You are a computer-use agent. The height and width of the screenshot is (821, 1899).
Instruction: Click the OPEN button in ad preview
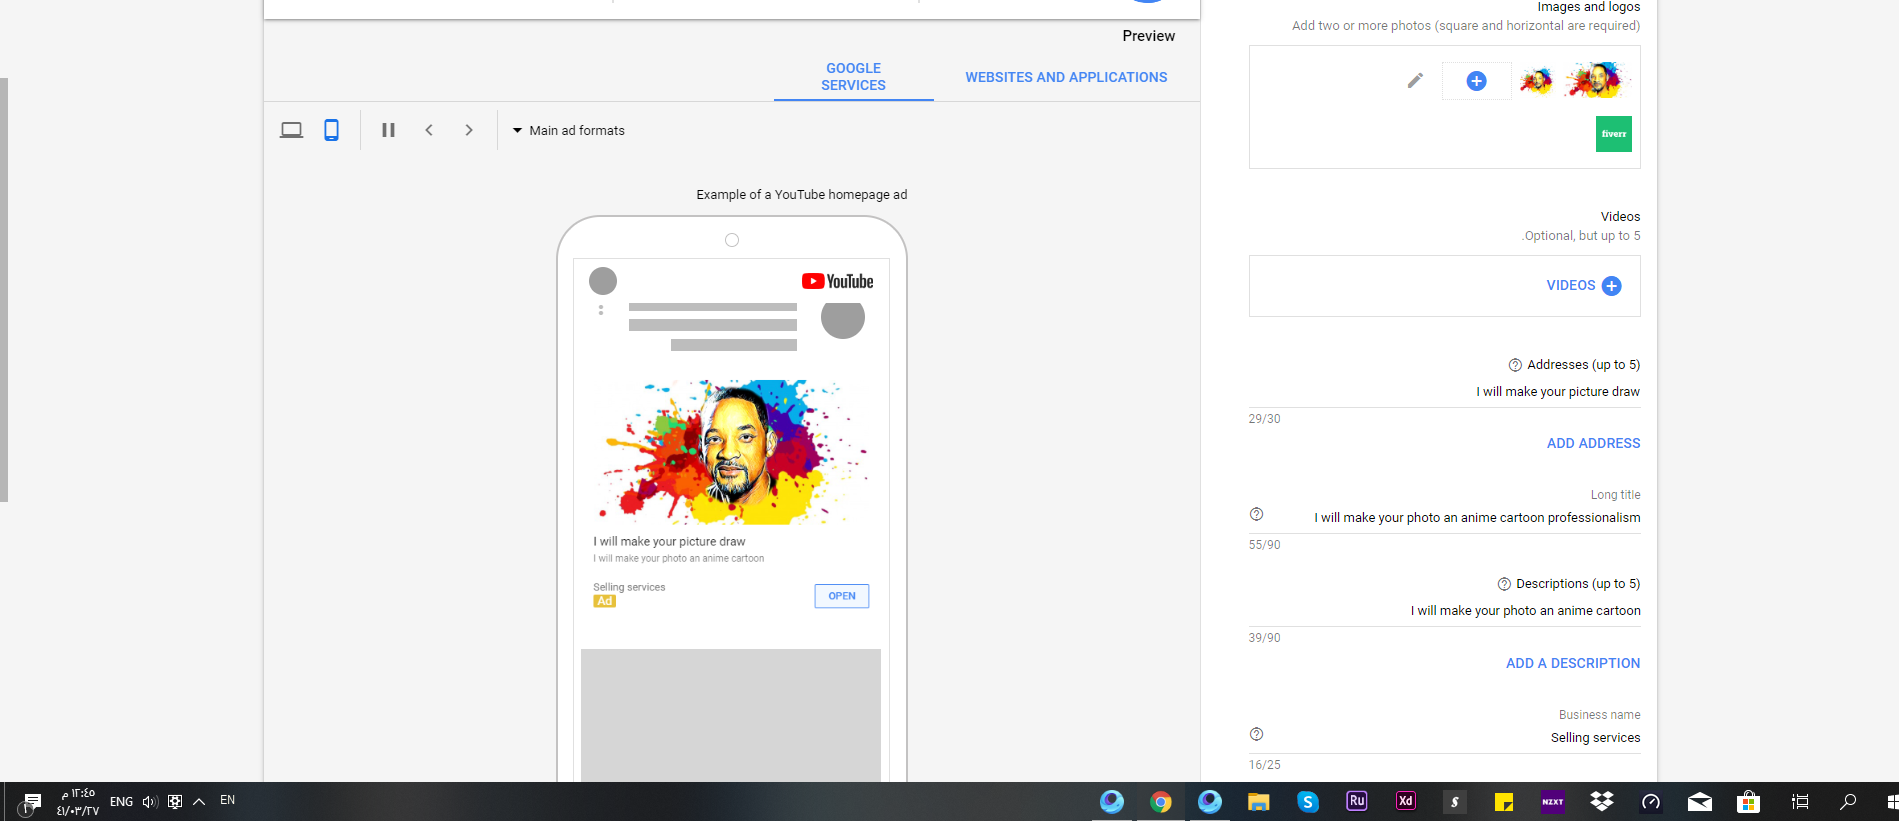[x=842, y=596]
